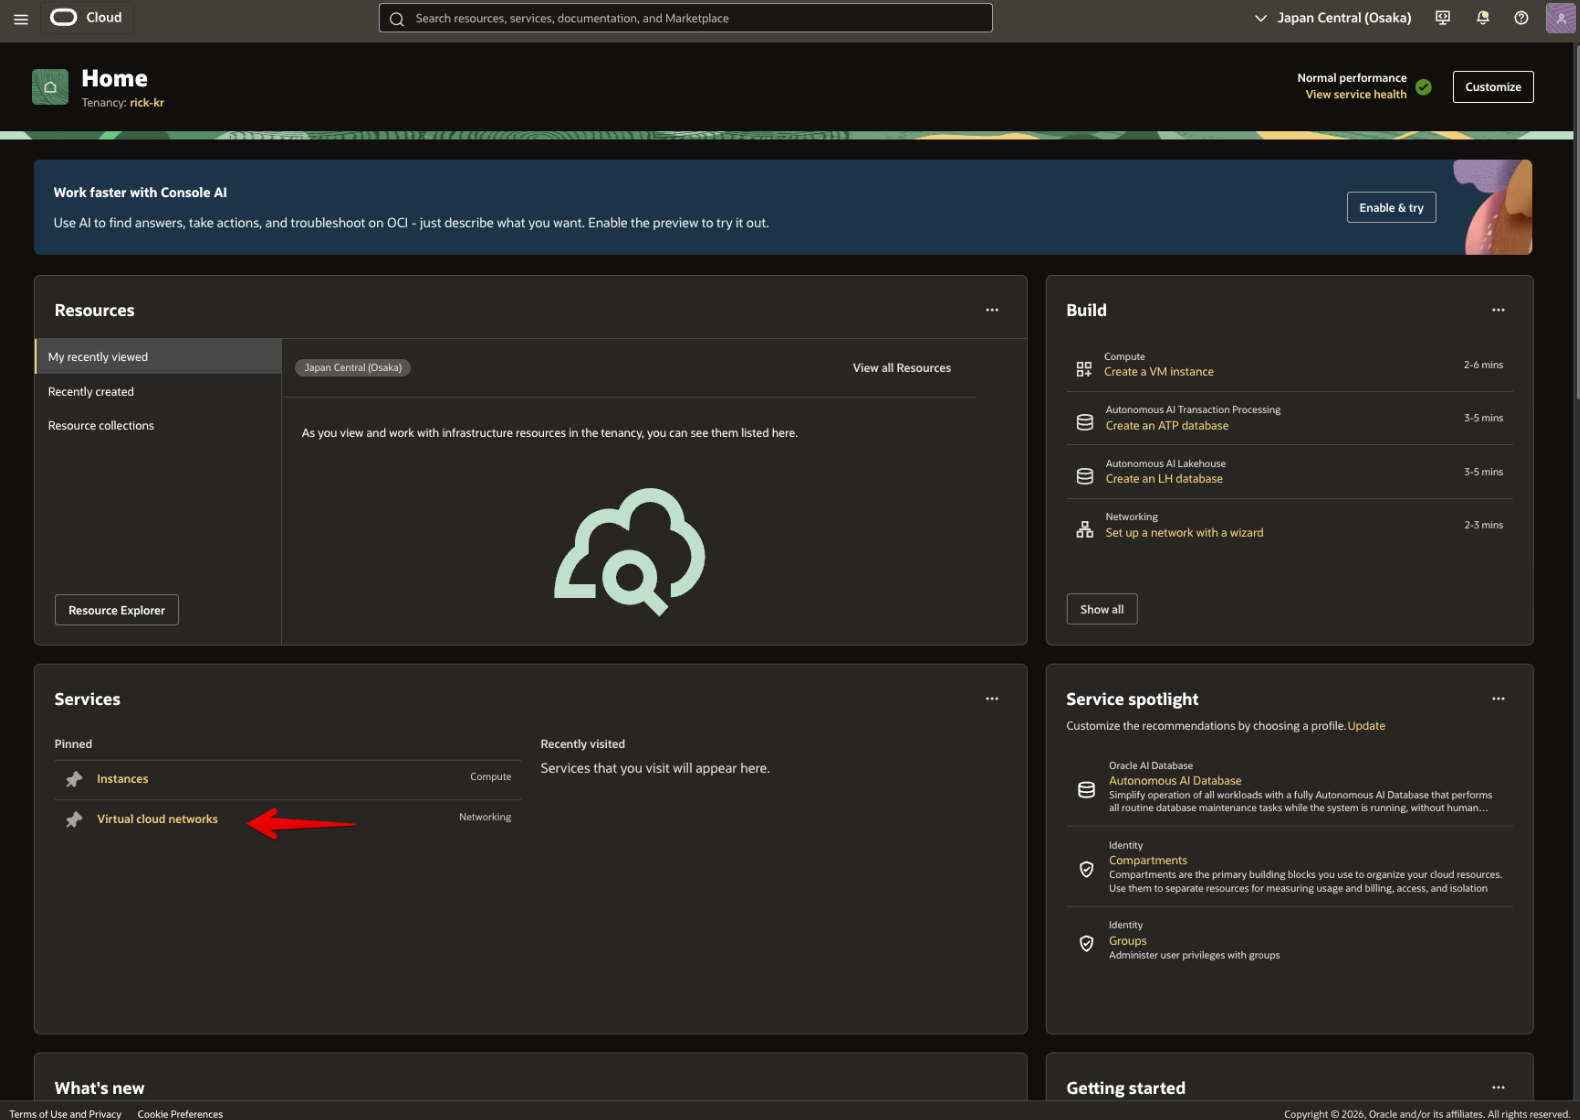
Task: Open the user profile avatar
Action: tap(1560, 18)
